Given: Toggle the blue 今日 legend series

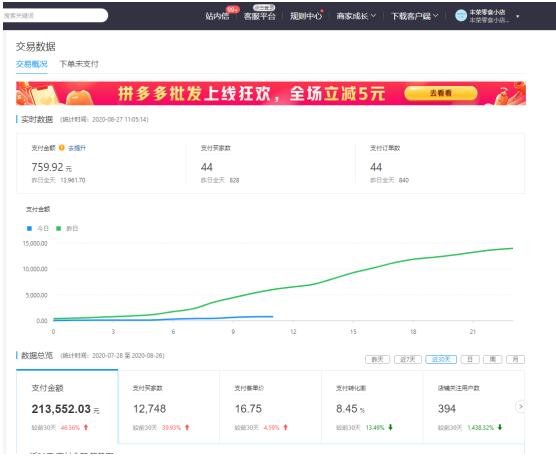Looking at the screenshot, I should click(38, 228).
